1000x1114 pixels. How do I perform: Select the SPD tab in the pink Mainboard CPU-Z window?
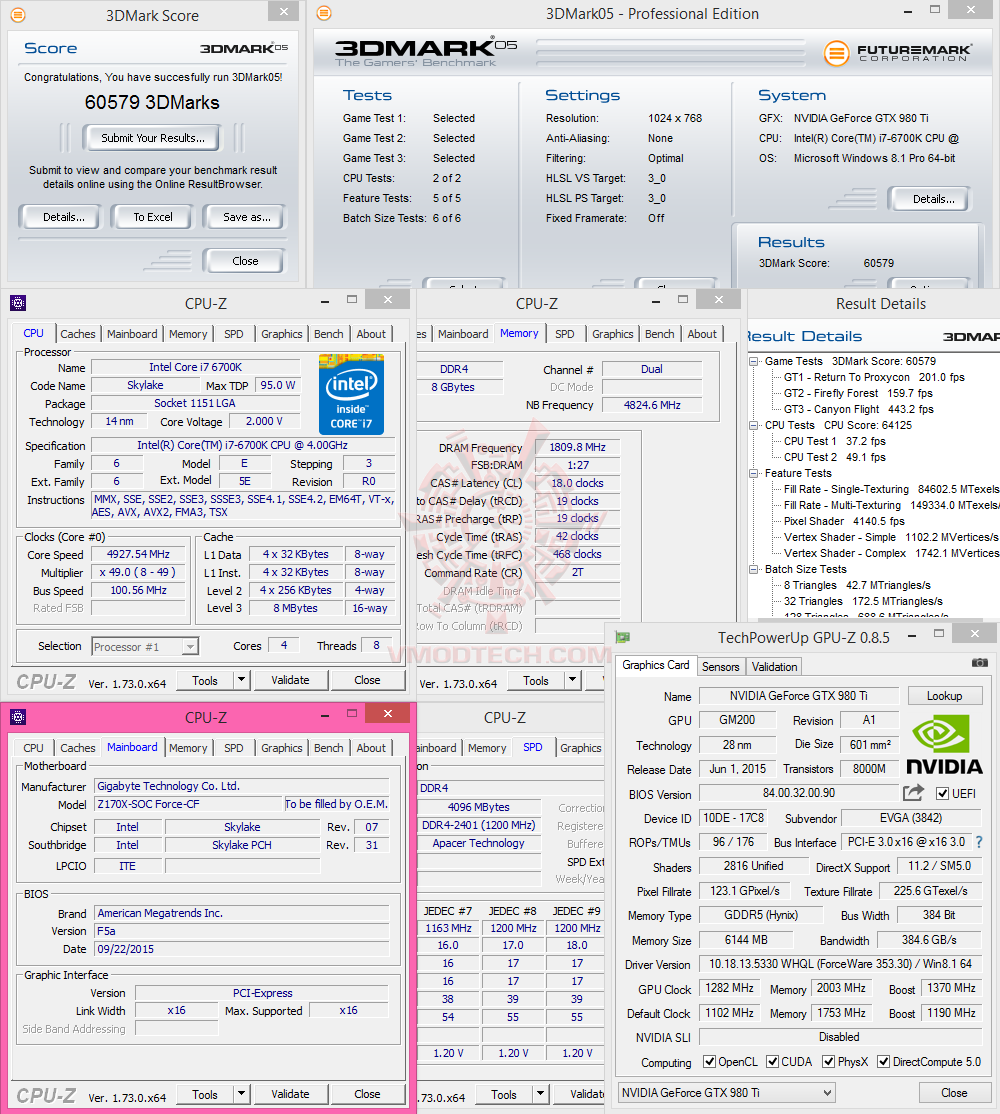point(234,748)
